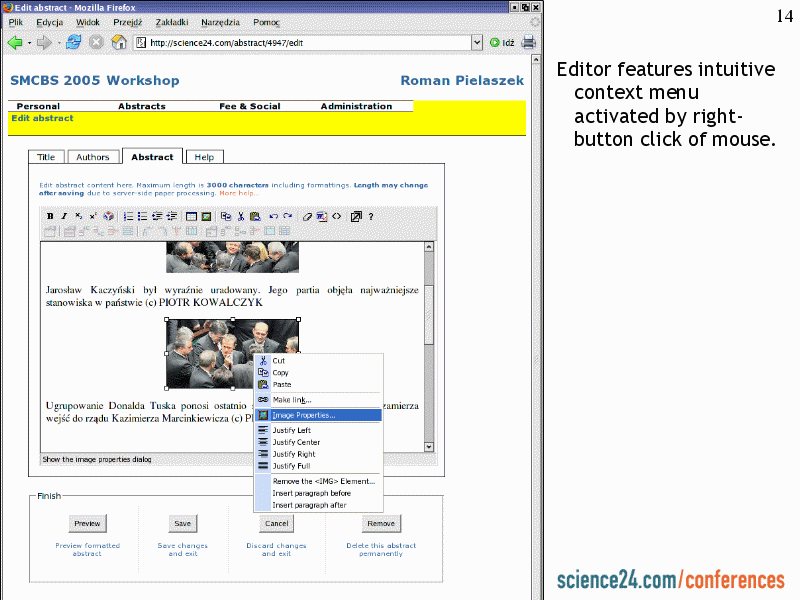Click the insert table icon
The height and width of the screenshot is (600, 800).
191,216
